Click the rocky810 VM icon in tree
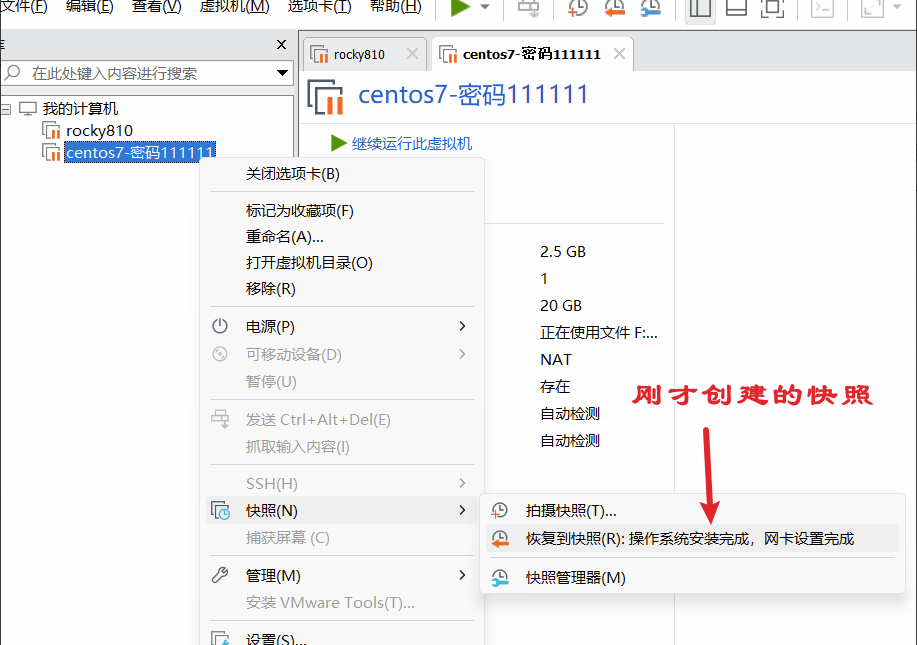The height and width of the screenshot is (645, 917). click(51, 130)
